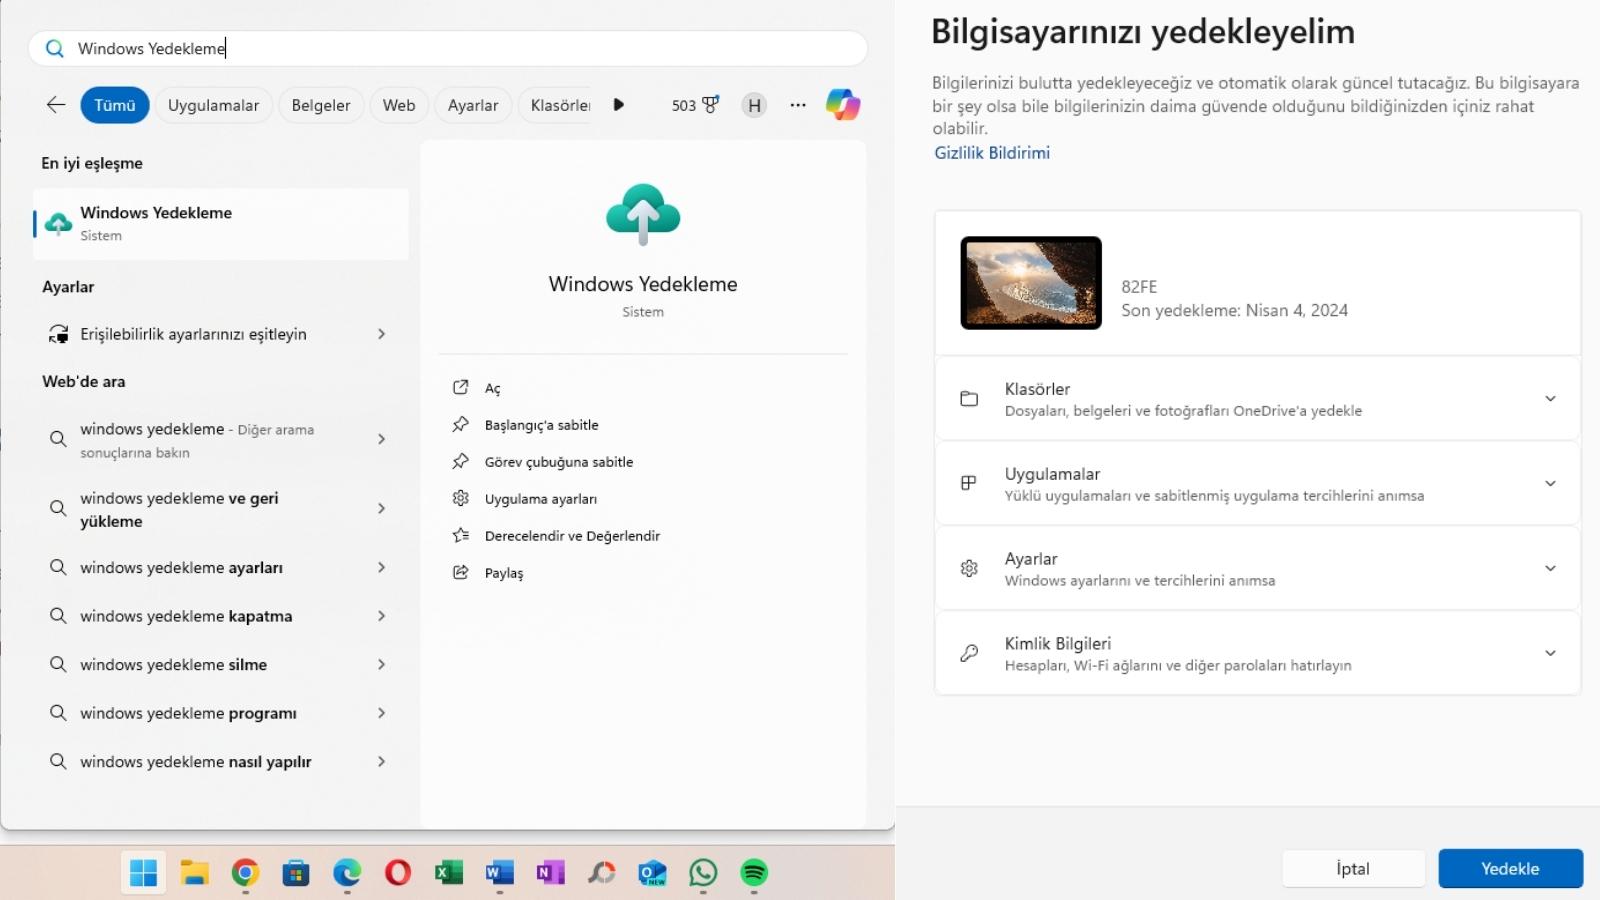Switch to the Uygulamalar filter tab
This screenshot has height=900, width=1600.
point(213,105)
